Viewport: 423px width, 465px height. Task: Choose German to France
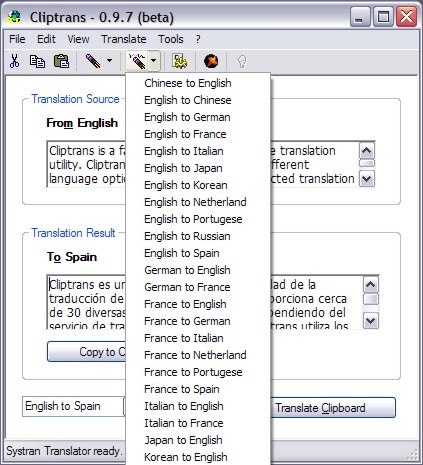[198, 287]
